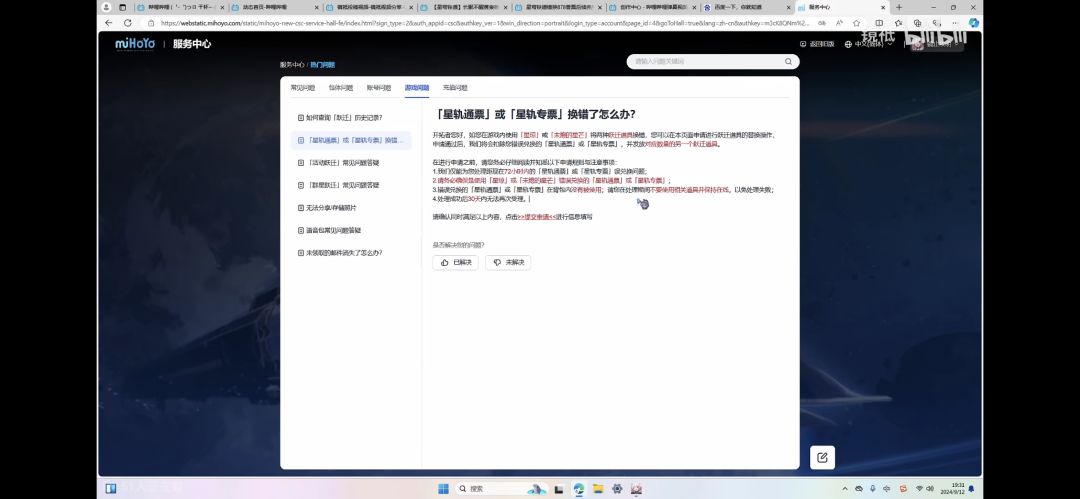Viewport: 1080px width, 499px height.
Task: Open 「活动跃迁」常见问题答疑 article
Action: click(342, 163)
